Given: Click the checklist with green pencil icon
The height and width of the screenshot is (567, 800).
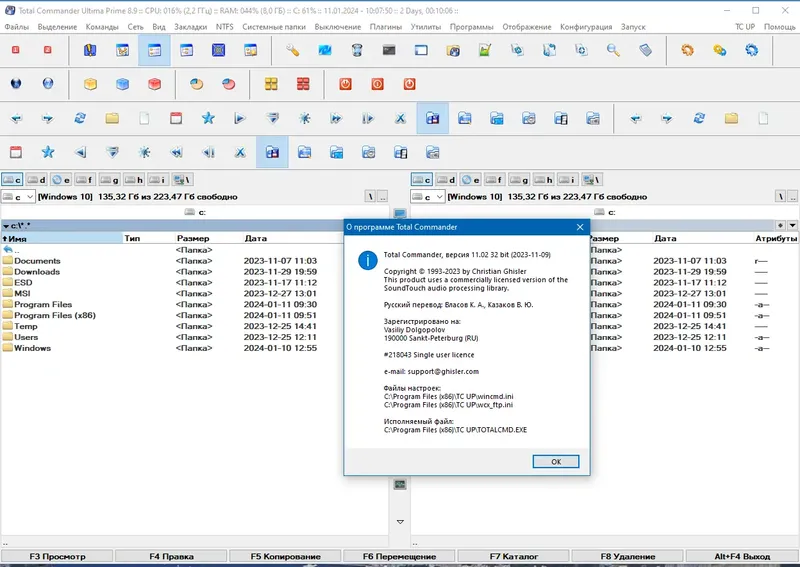Looking at the screenshot, I should click(485, 50).
